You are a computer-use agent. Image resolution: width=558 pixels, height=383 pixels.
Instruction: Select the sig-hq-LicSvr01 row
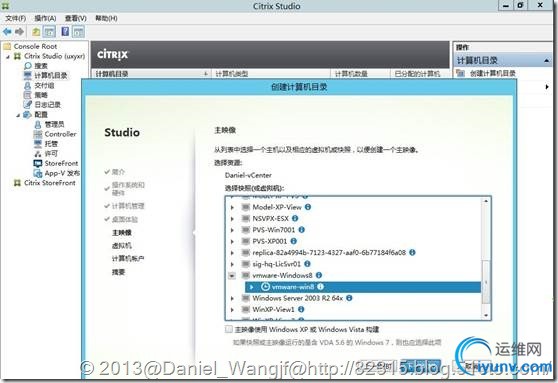[277, 264]
